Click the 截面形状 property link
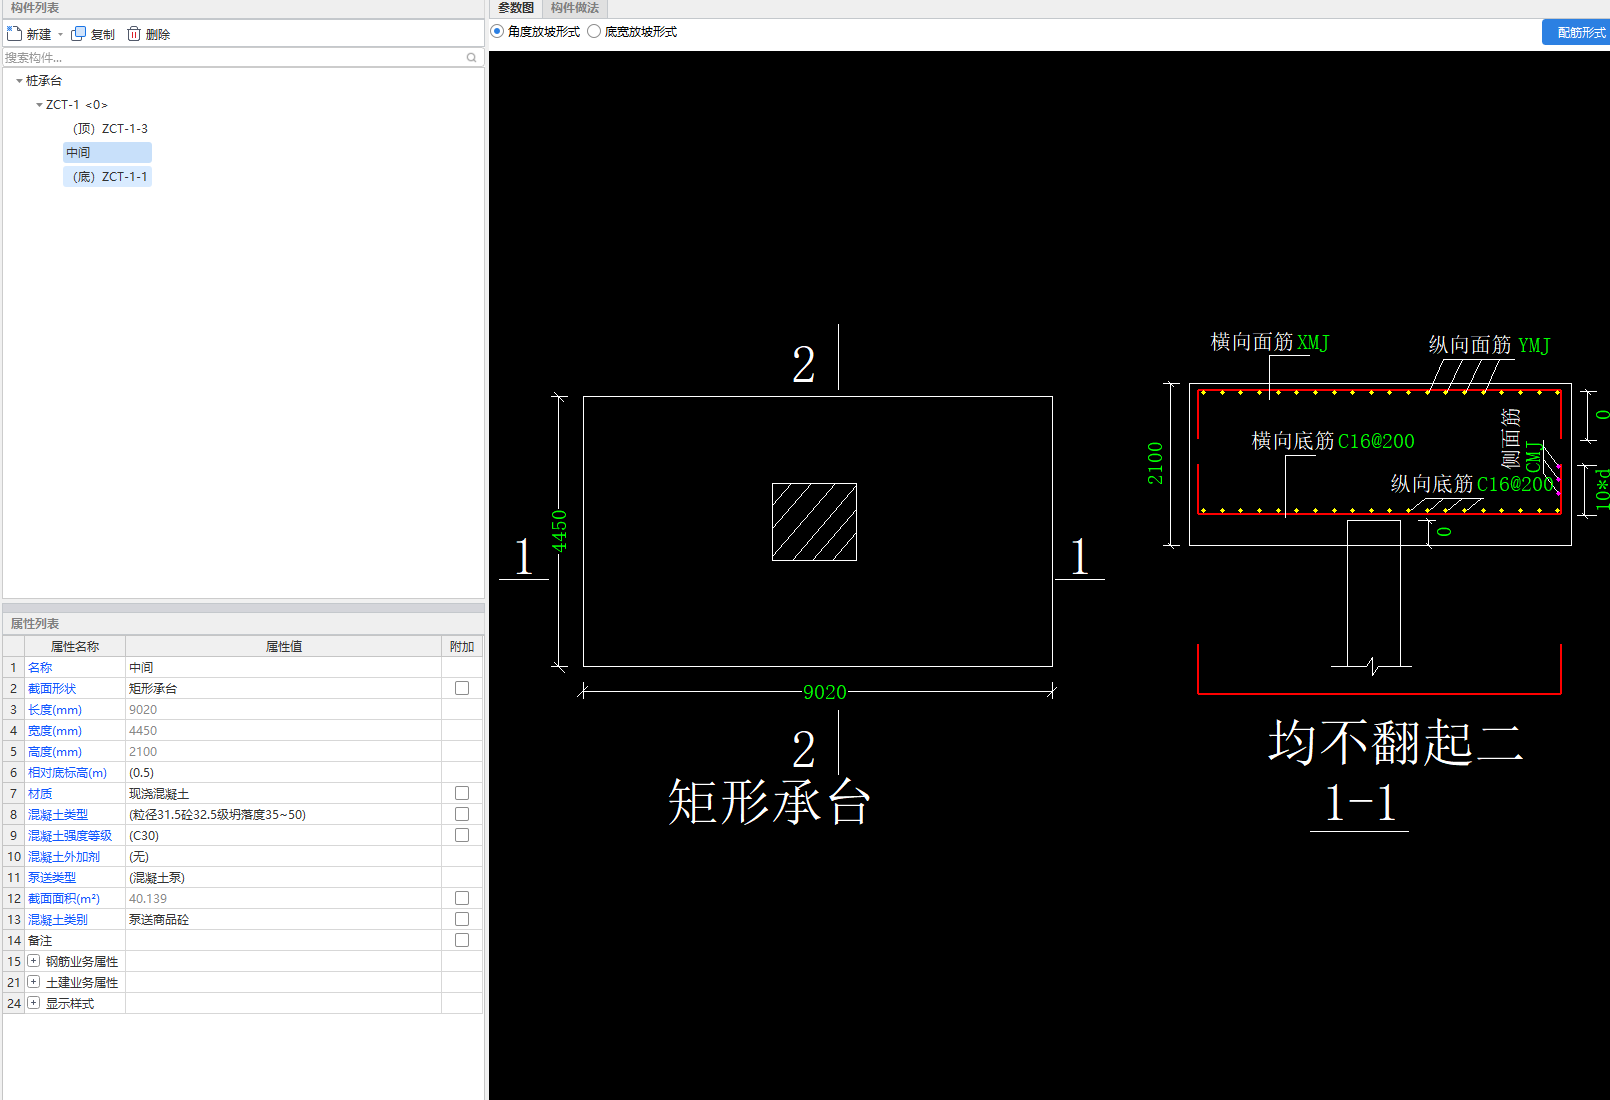1610x1100 pixels. click(x=52, y=688)
